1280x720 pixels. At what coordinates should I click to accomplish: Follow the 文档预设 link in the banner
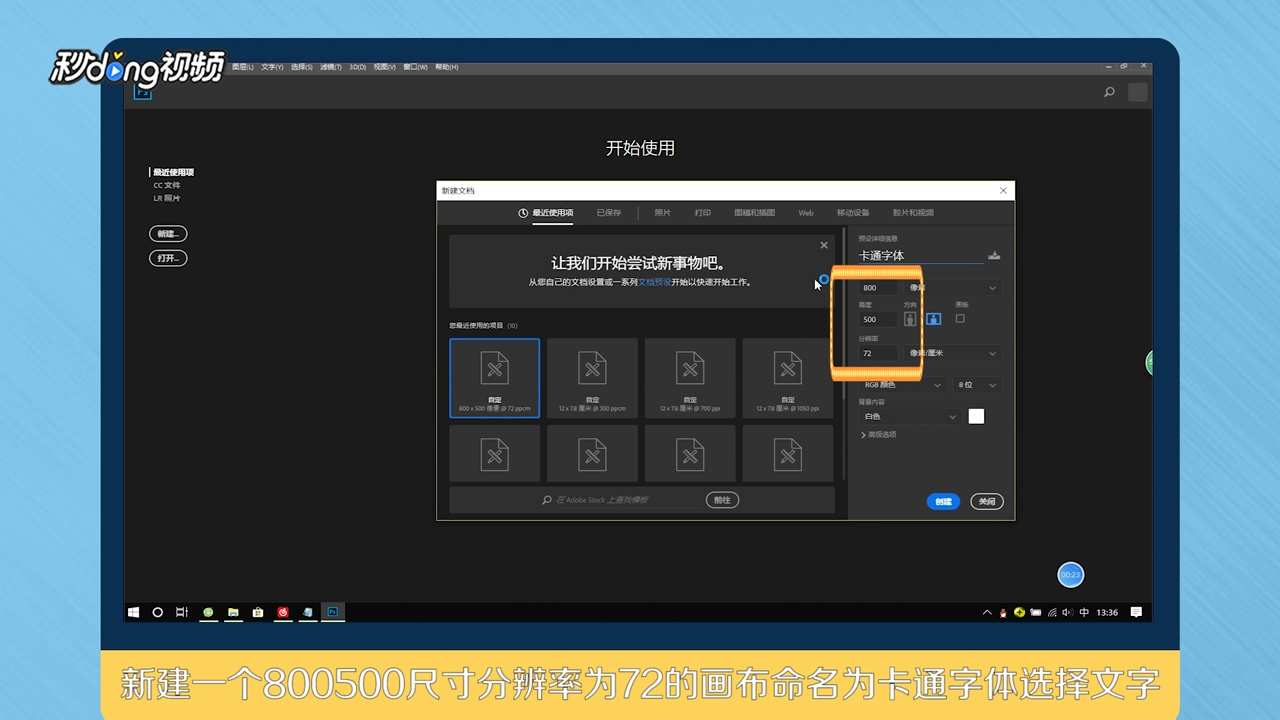tap(654, 283)
